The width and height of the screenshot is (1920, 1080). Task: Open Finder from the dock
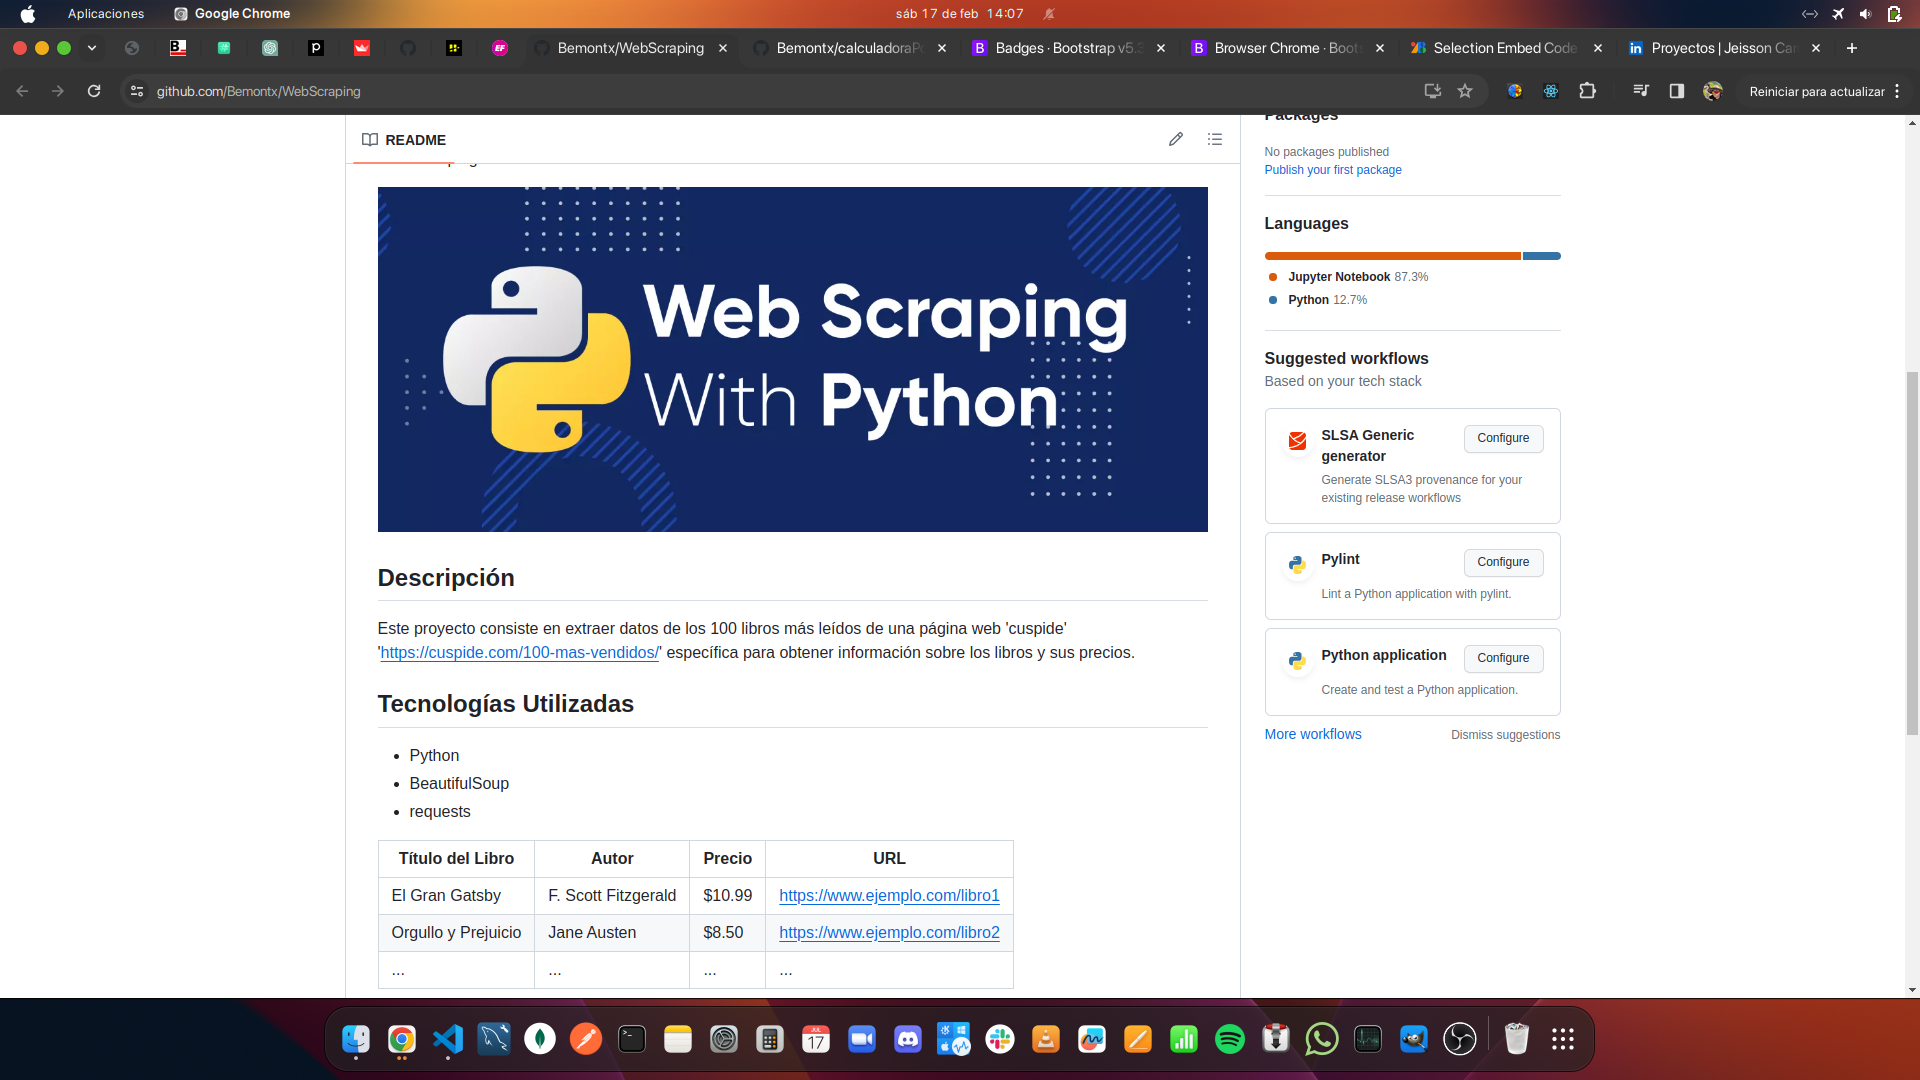click(356, 1039)
